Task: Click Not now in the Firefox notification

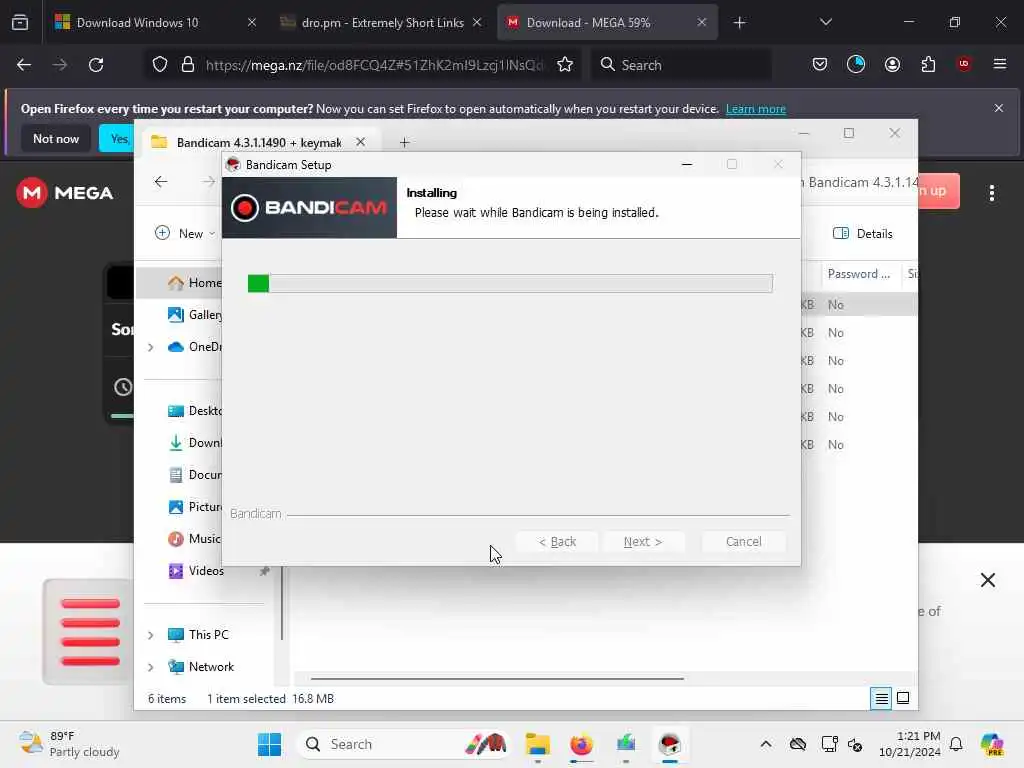Action: (x=56, y=138)
